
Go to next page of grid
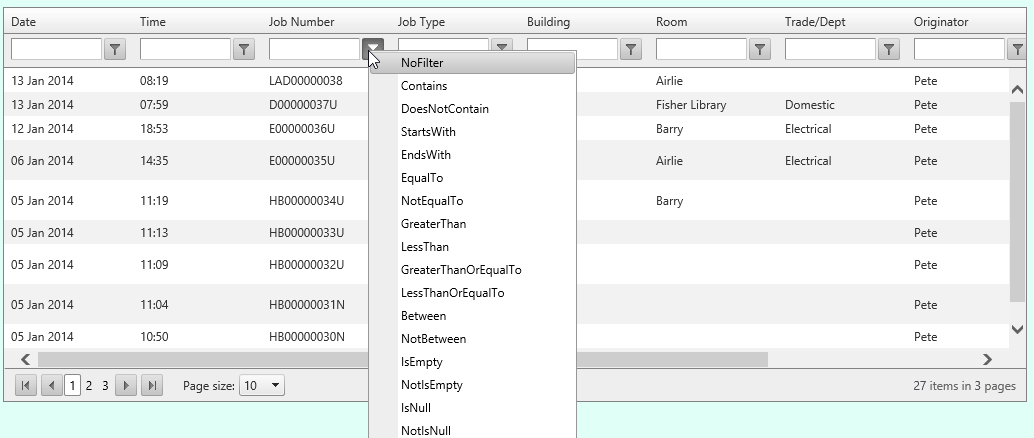[x=126, y=385]
